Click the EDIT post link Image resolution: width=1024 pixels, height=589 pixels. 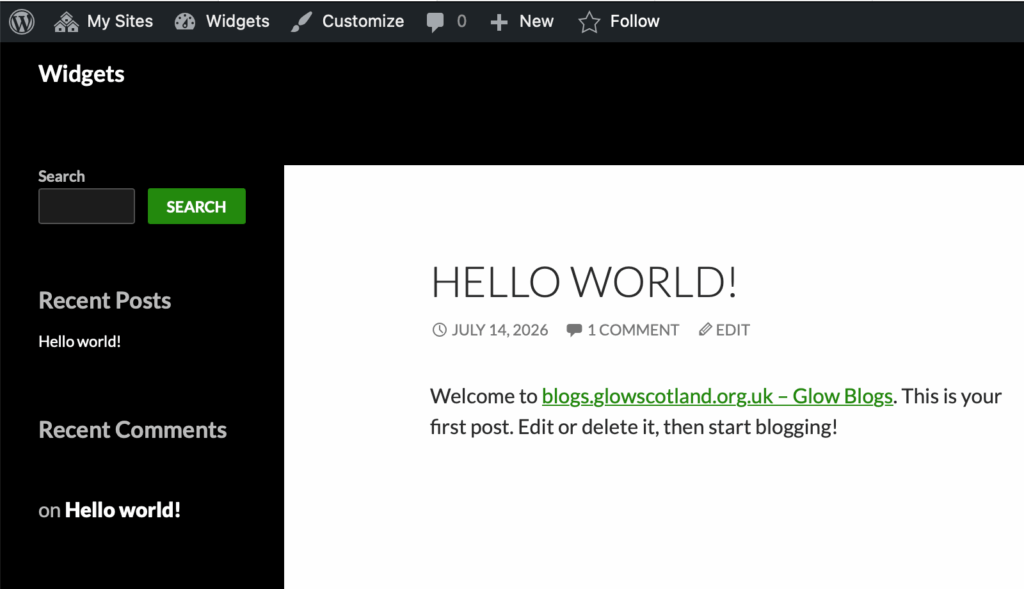[733, 330]
